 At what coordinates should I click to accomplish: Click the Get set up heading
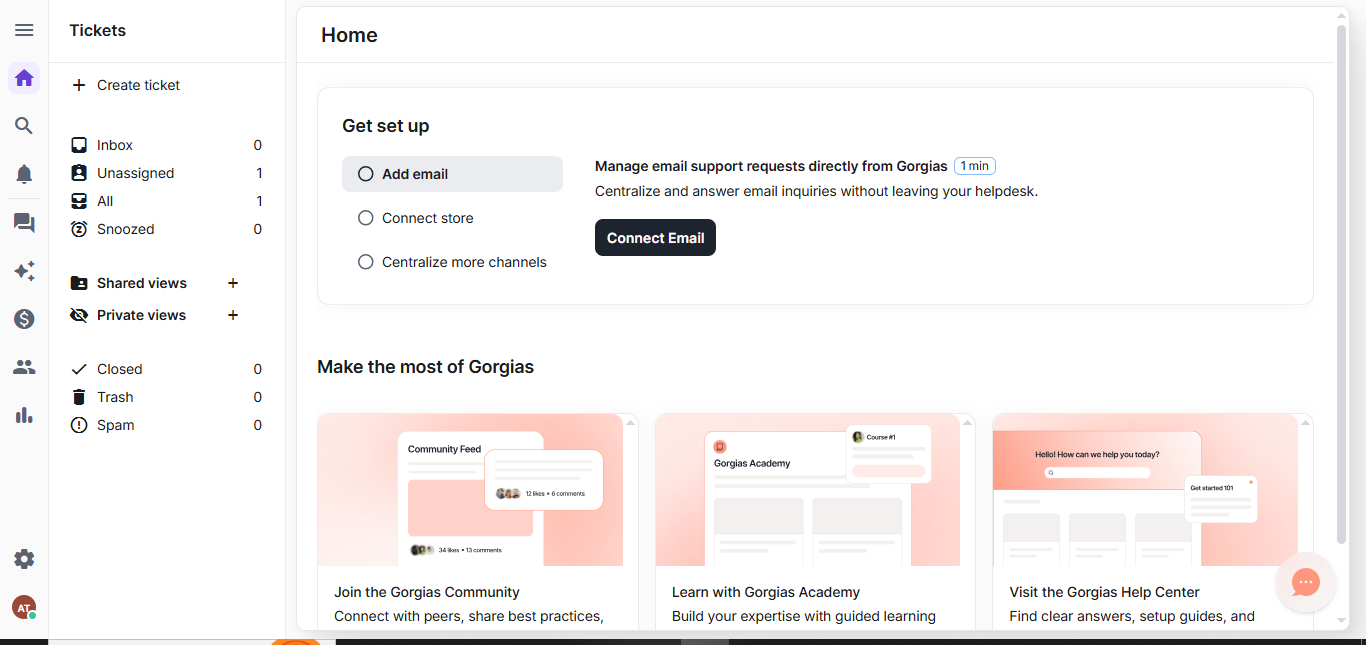[x=386, y=126]
